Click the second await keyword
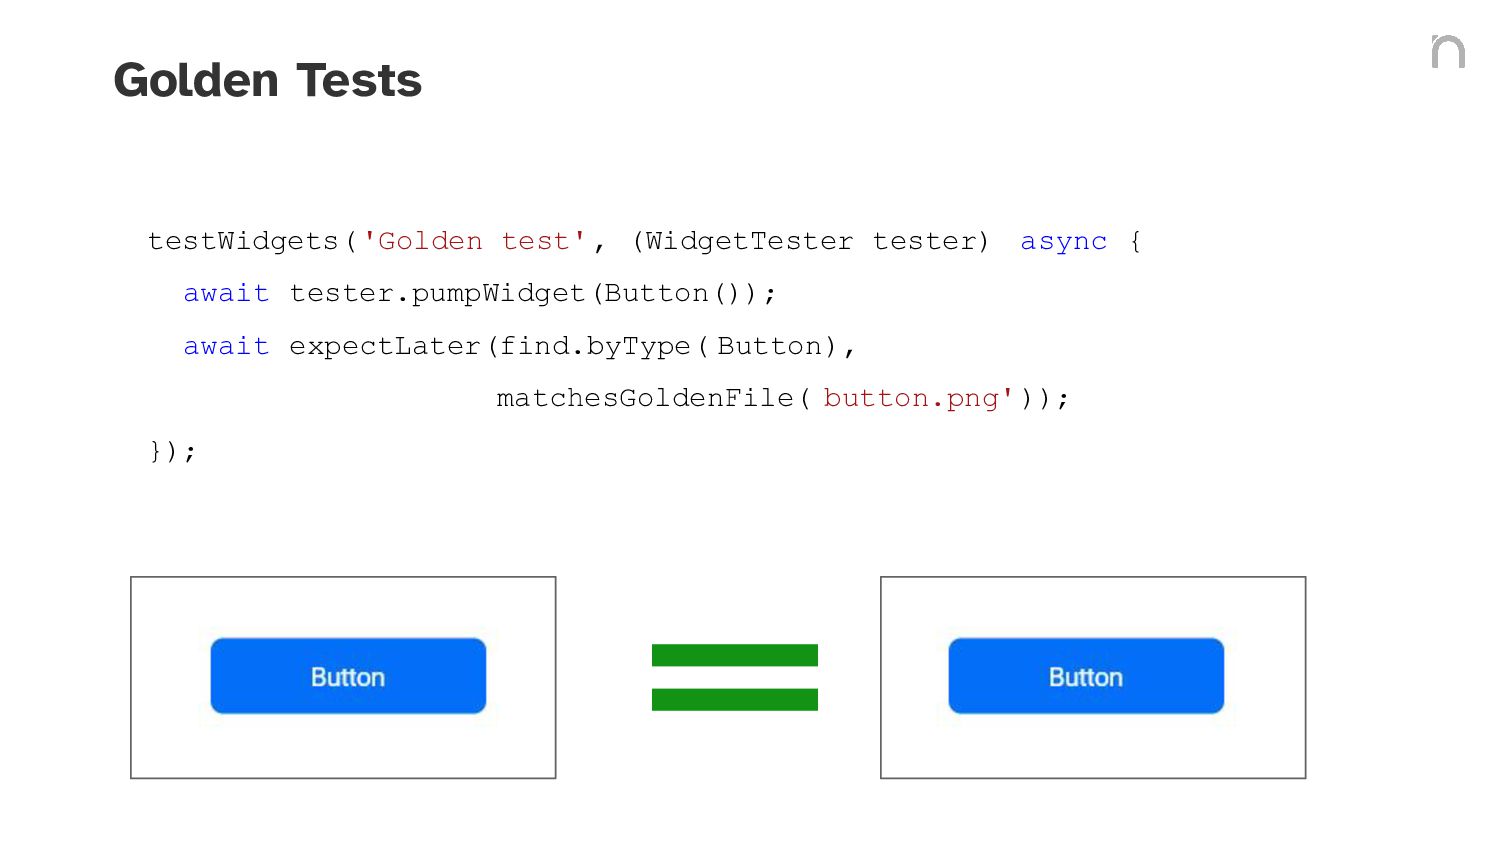Viewport: 1500px width, 844px height. click(226, 346)
